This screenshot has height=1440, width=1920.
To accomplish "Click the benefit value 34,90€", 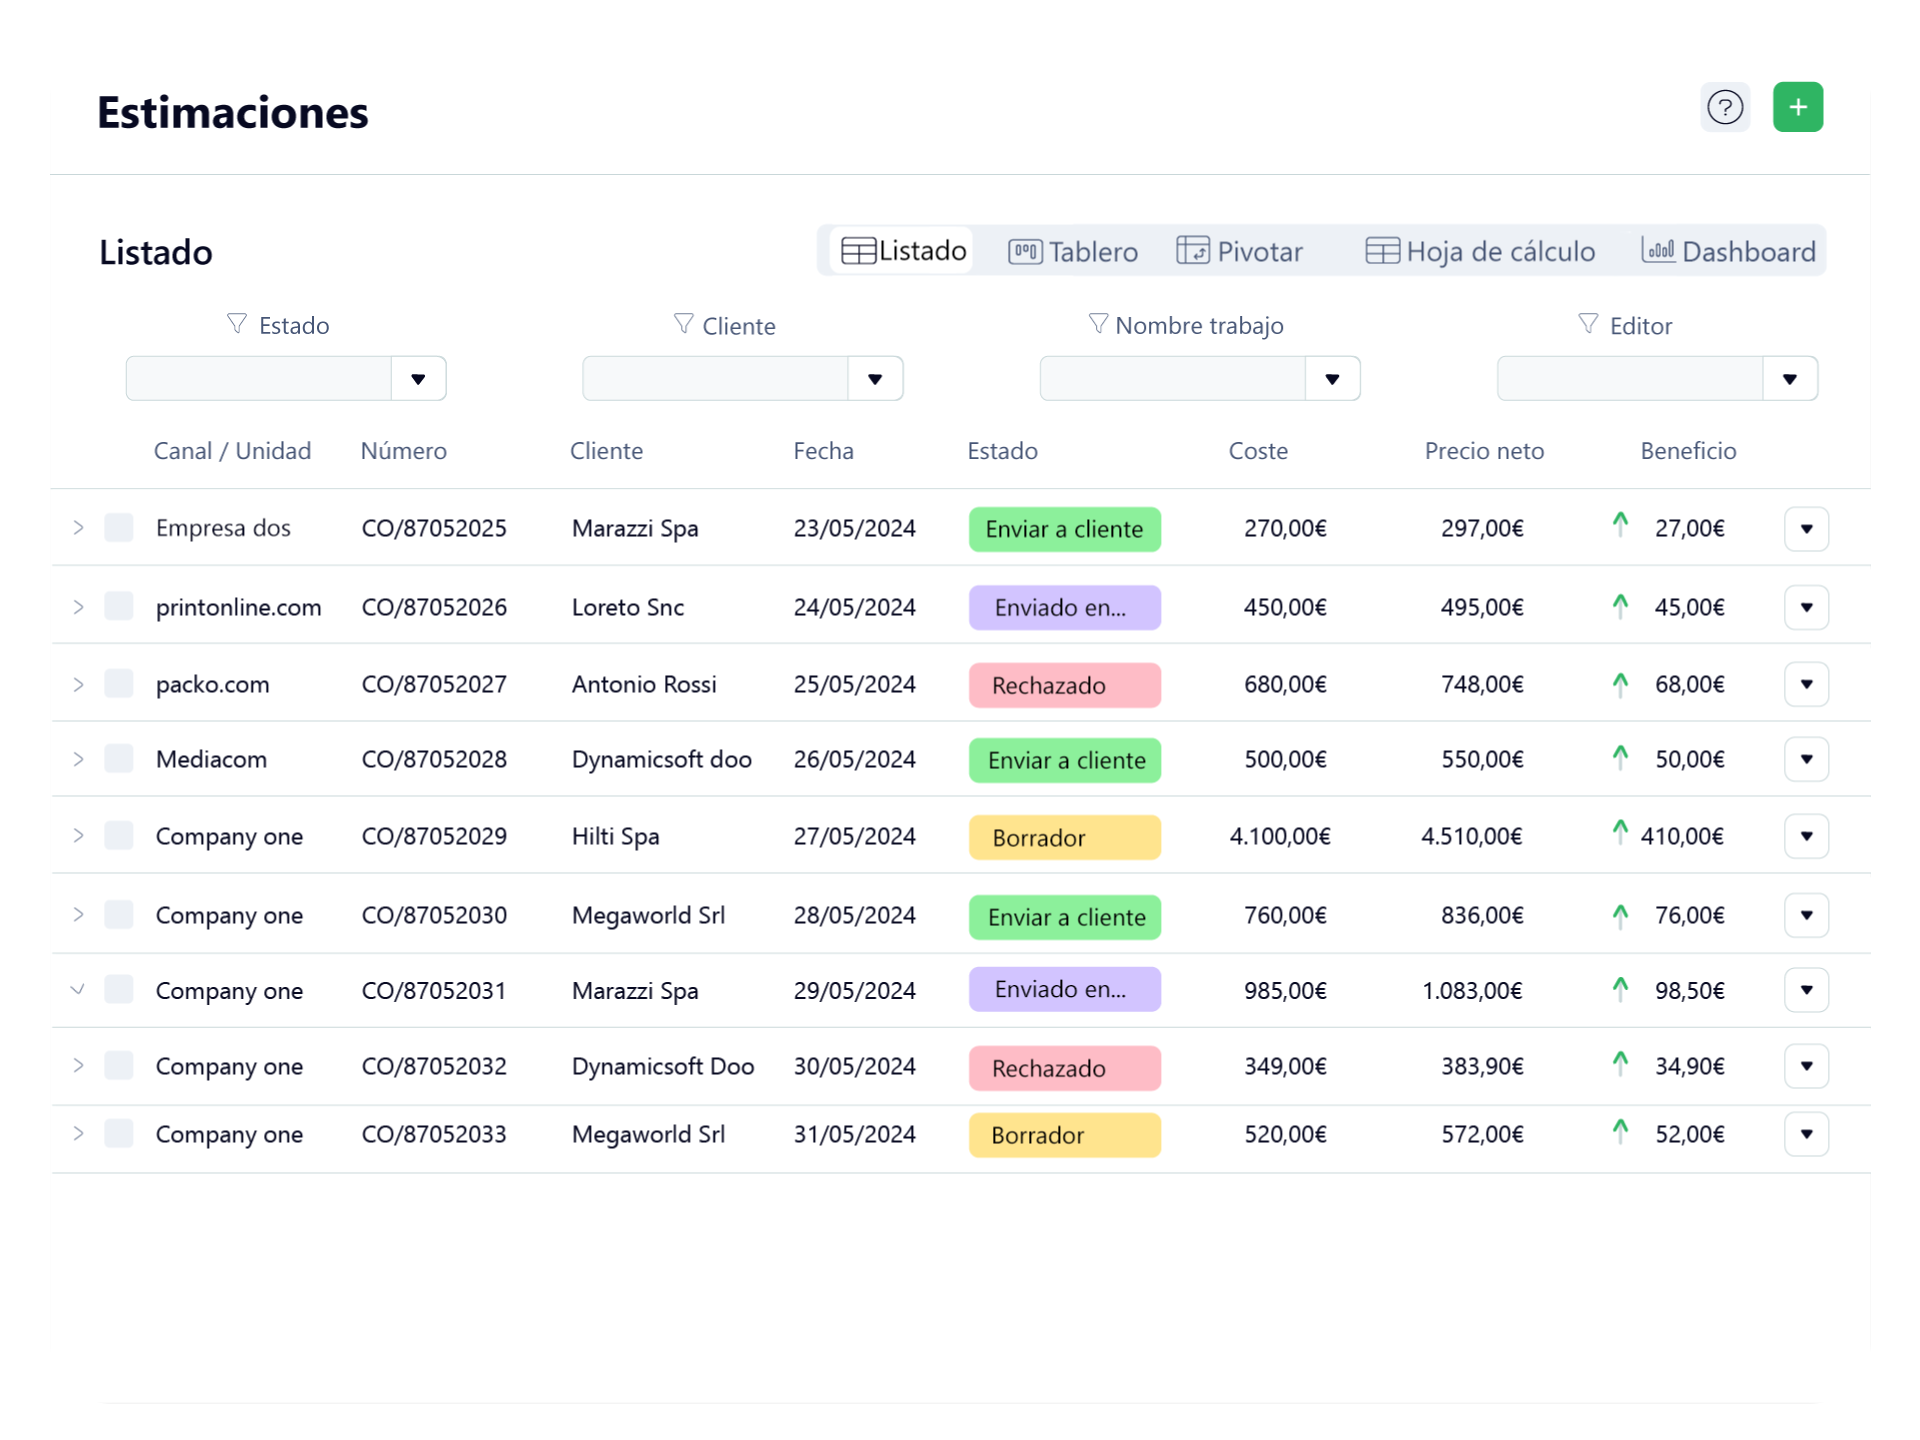I will [x=1690, y=1066].
